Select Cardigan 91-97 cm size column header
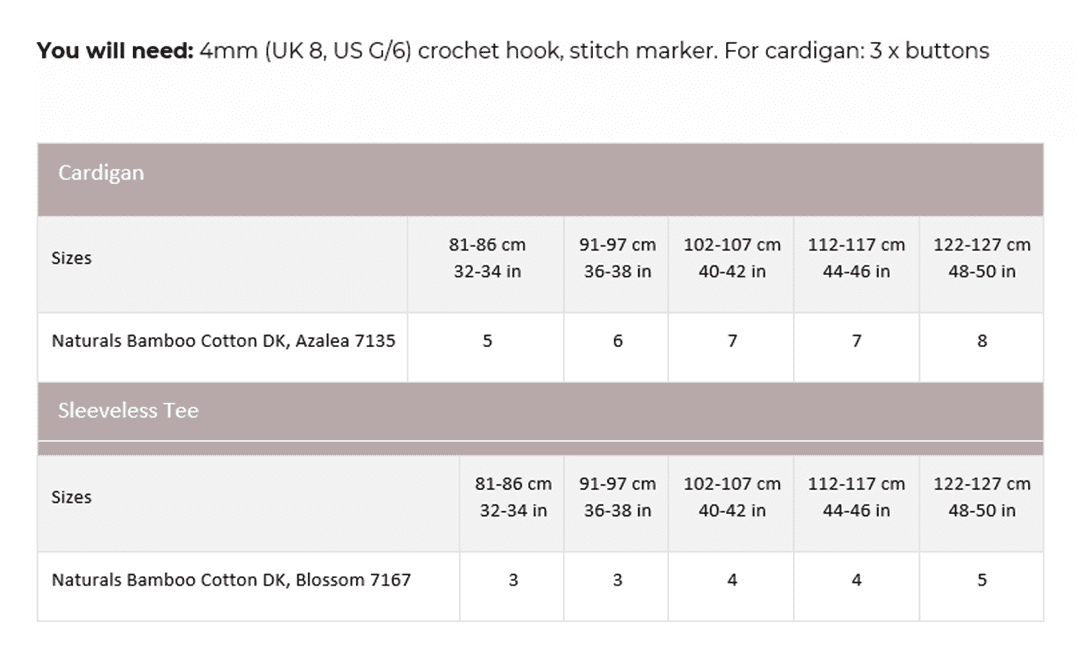 click(x=617, y=258)
